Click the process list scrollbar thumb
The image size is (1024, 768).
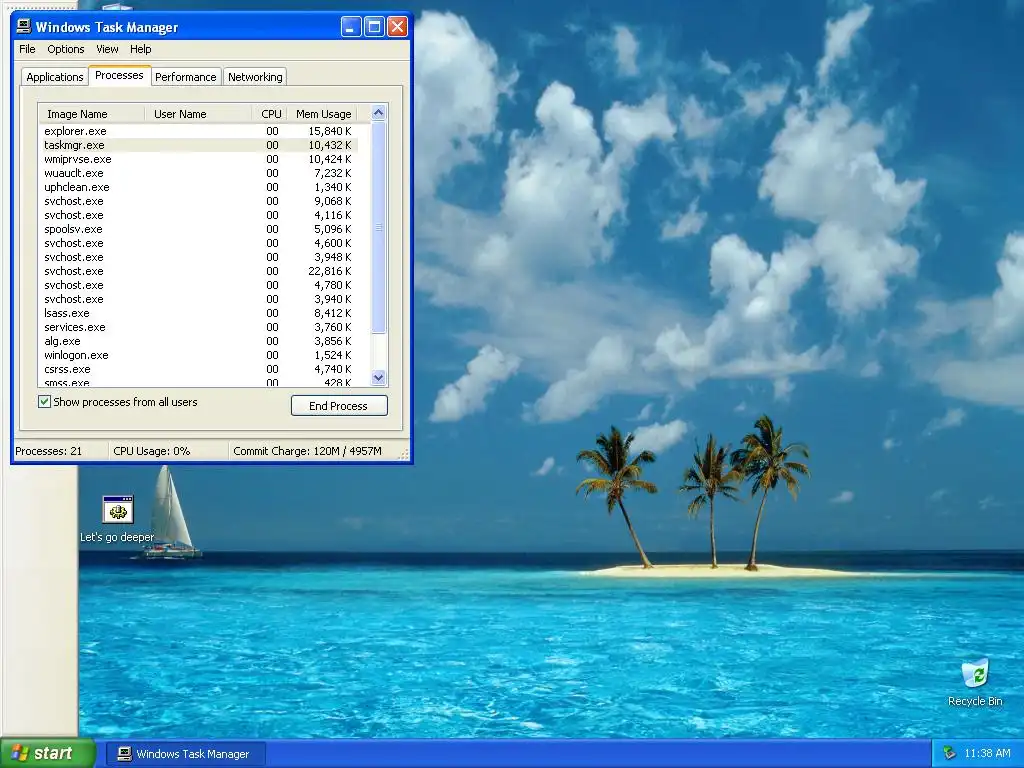click(378, 227)
